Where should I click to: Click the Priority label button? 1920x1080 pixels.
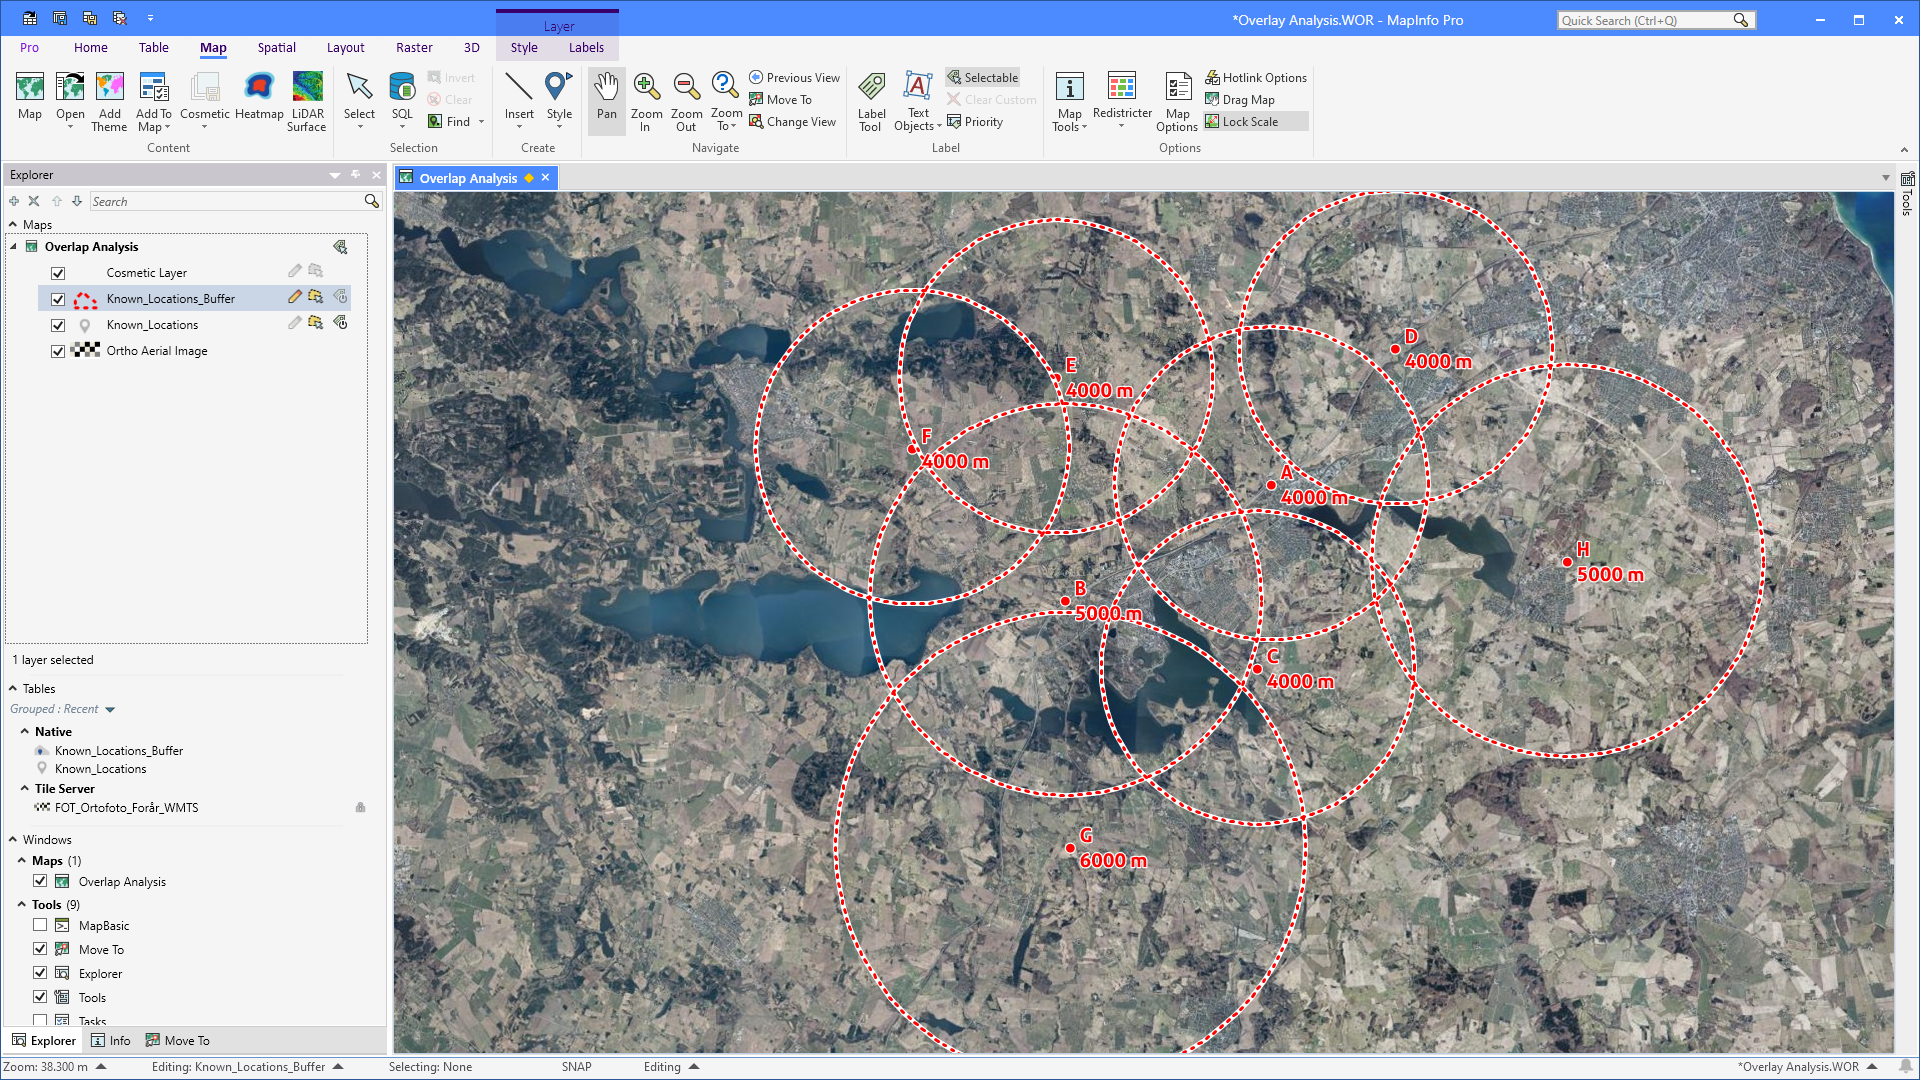(975, 122)
